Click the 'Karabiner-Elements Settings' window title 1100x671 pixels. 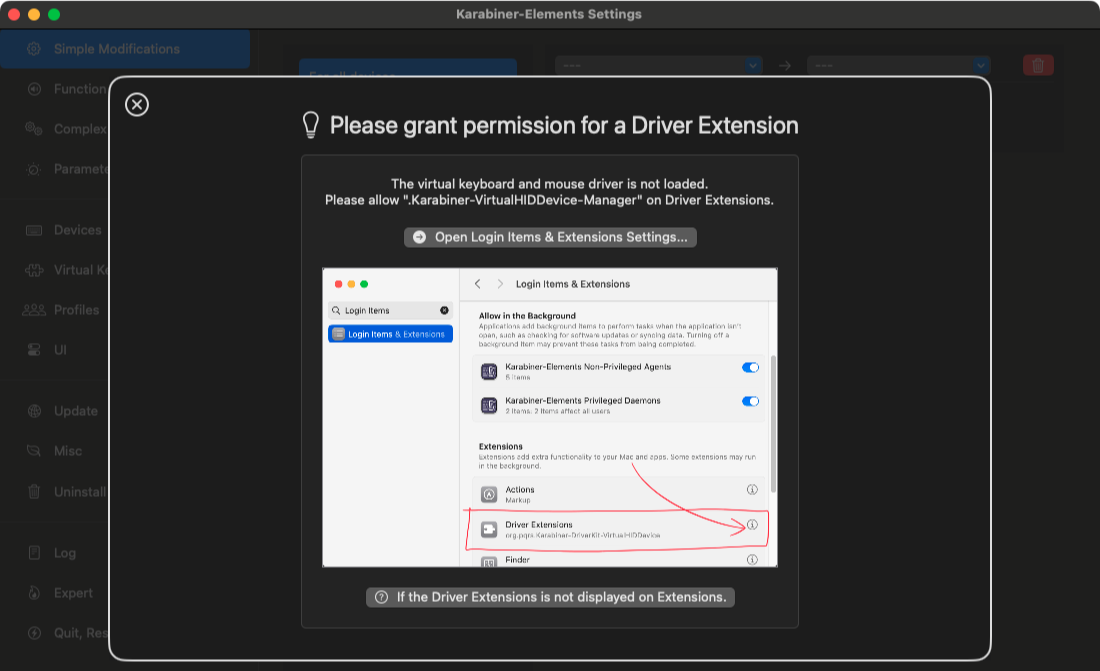tap(549, 14)
